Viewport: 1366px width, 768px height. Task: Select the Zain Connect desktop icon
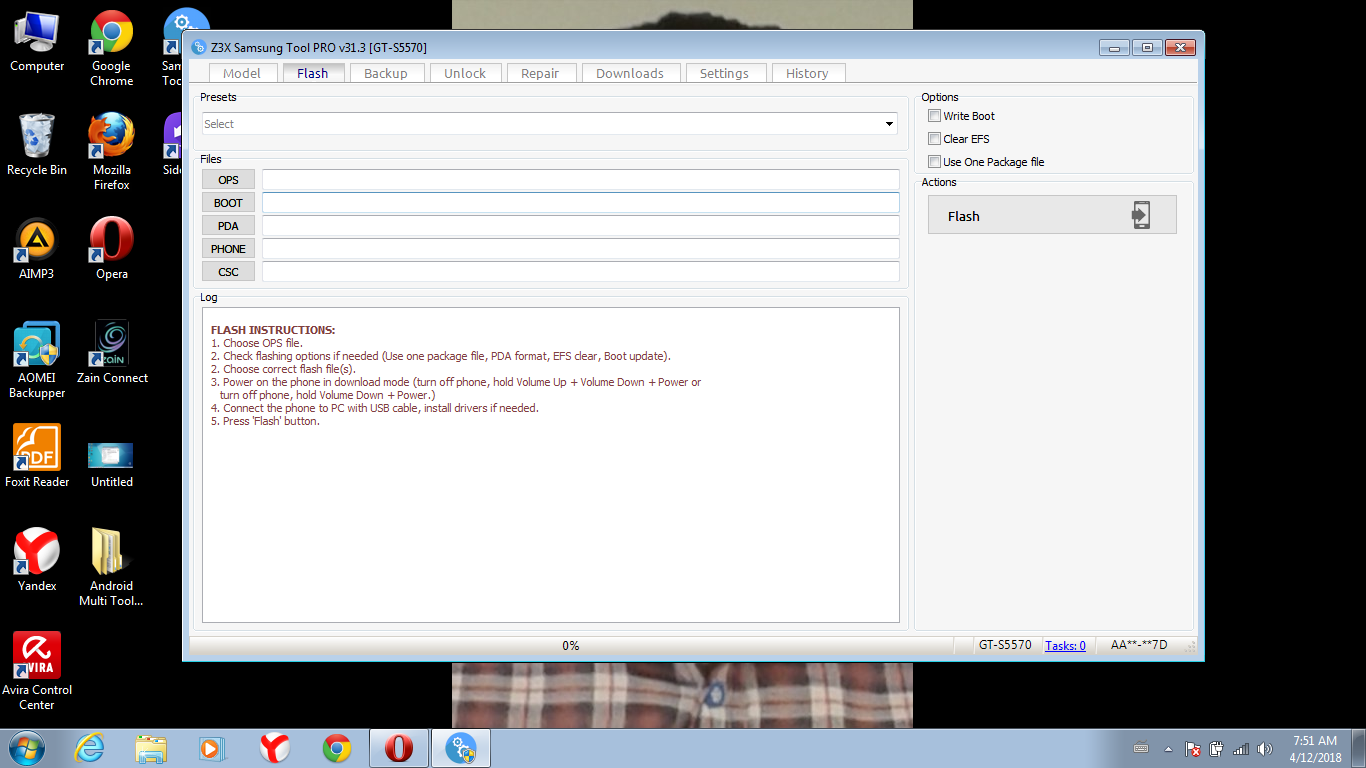(x=112, y=353)
